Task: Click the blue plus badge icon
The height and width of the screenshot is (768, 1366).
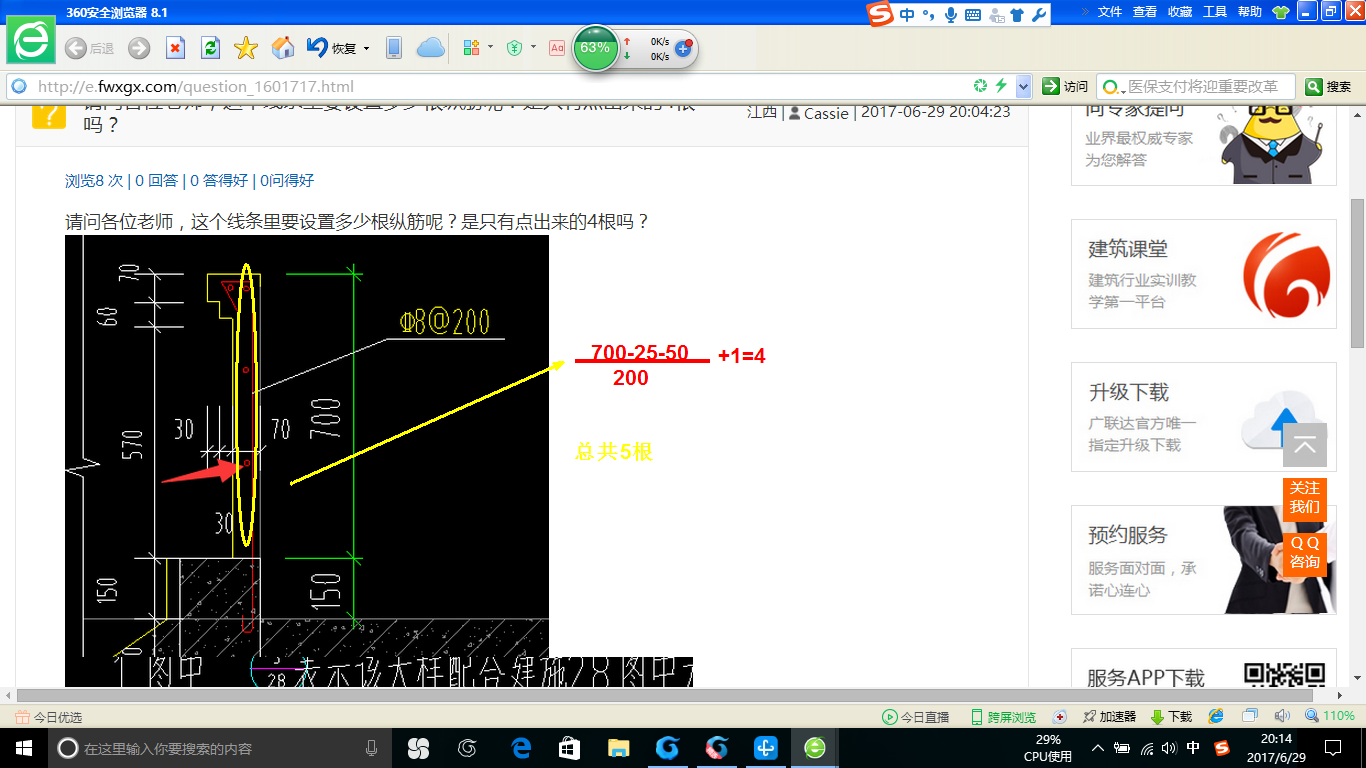Action: tap(684, 48)
